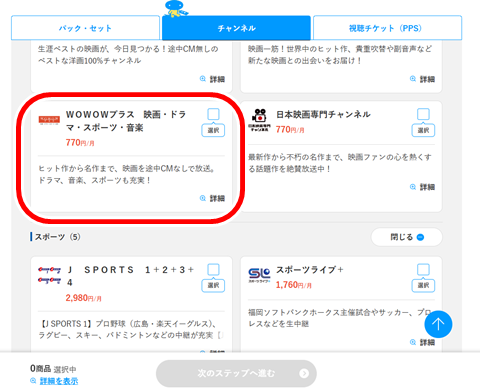Click the J SPORTS channel logo

pyautogui.click(x=49, y=275)
